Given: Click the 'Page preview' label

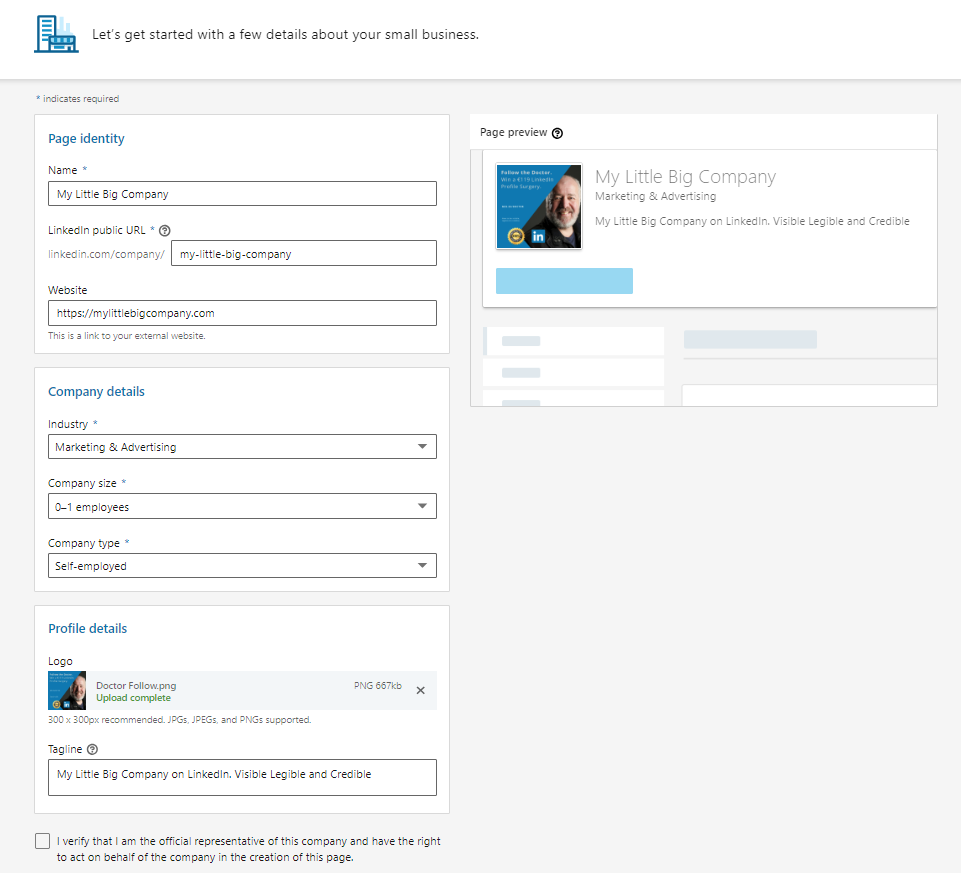Looking at the screenshot, I should 513,132.
